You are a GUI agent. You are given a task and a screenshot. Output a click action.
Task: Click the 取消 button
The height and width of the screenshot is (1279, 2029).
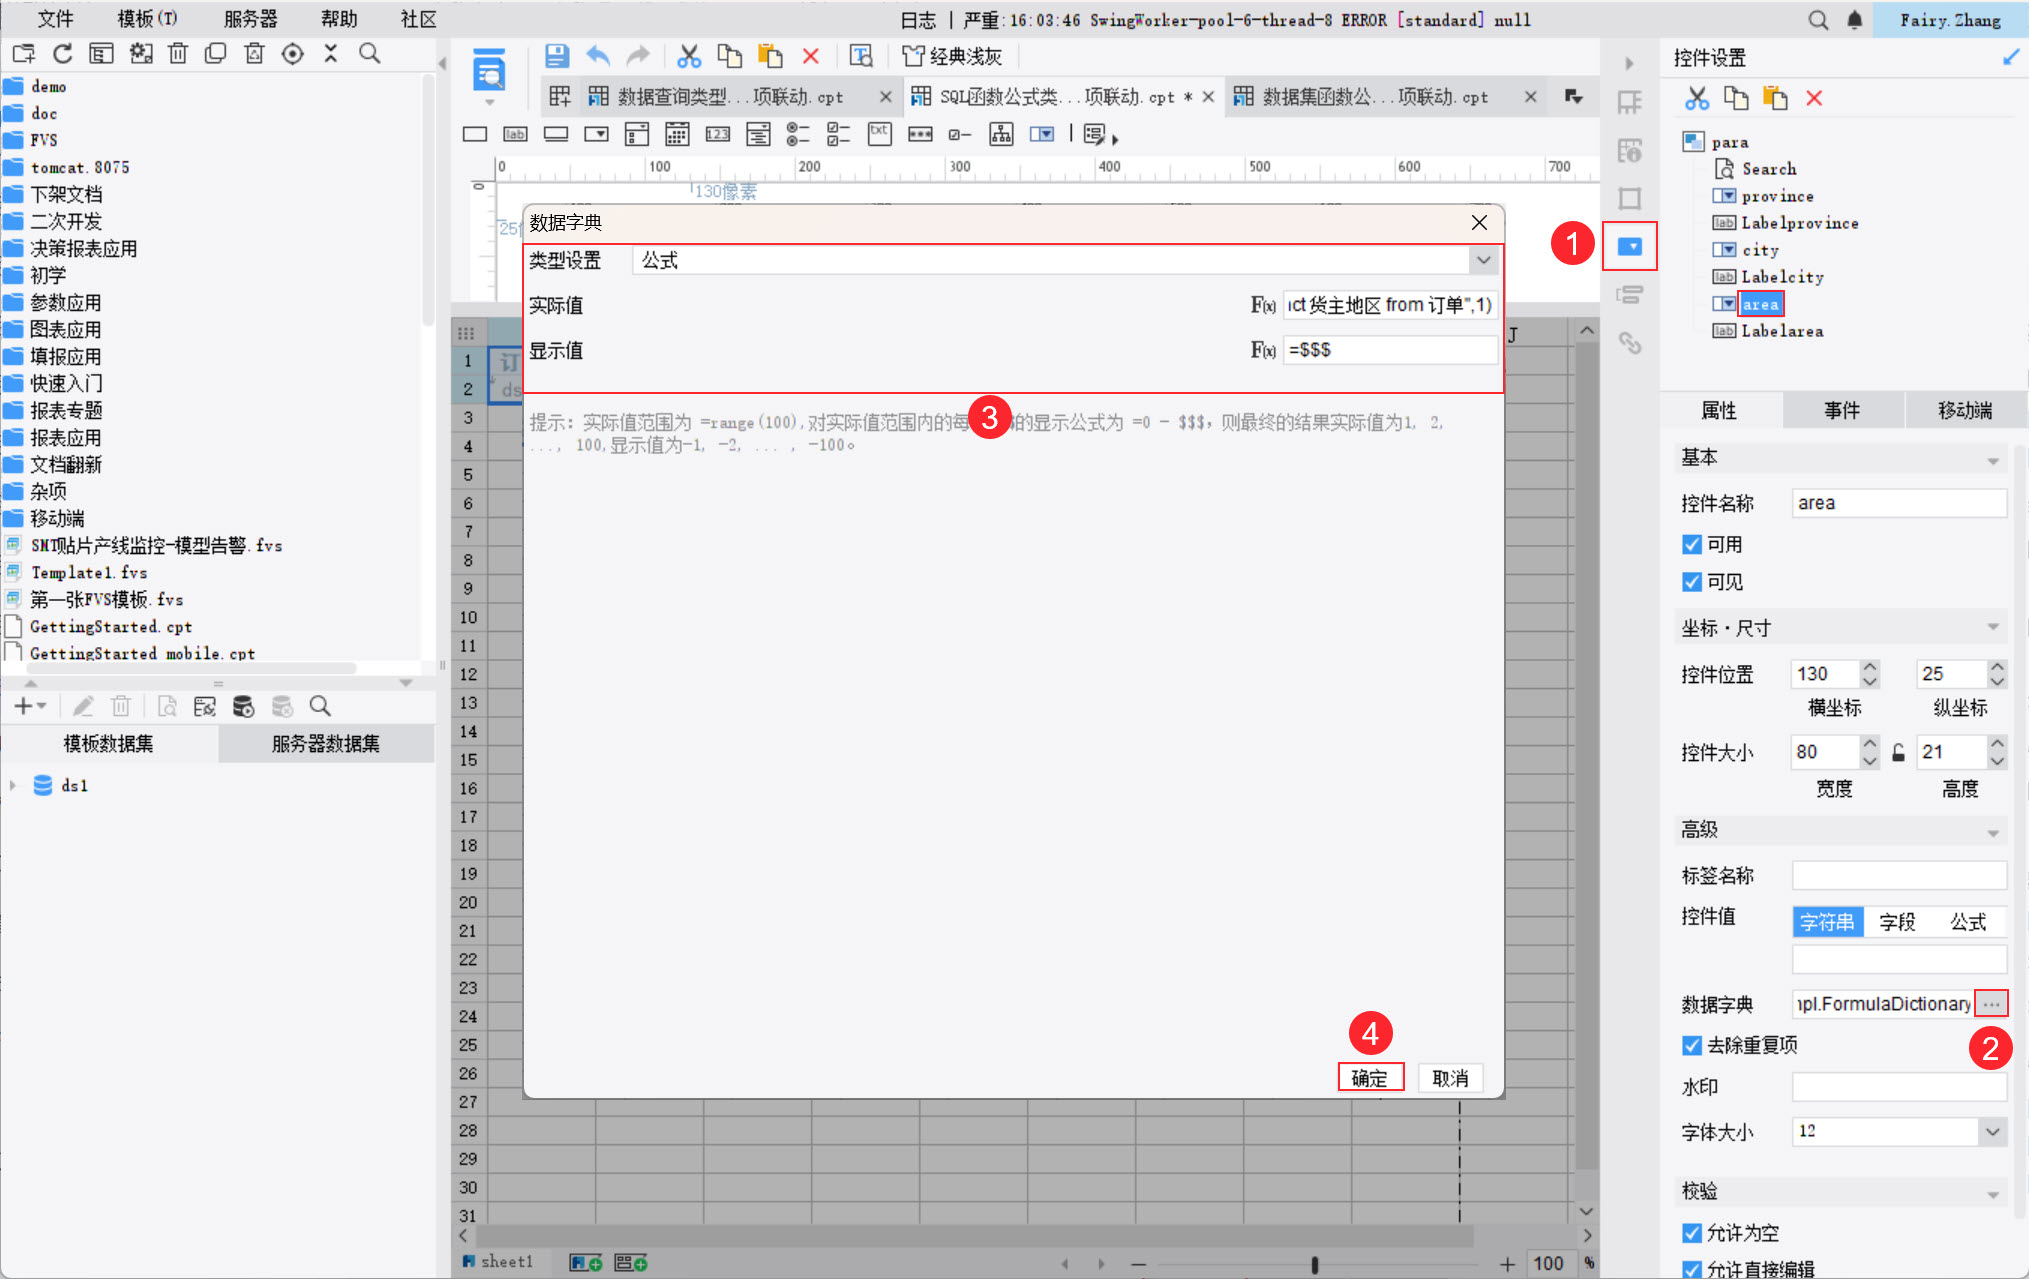coord(1450,1078)
